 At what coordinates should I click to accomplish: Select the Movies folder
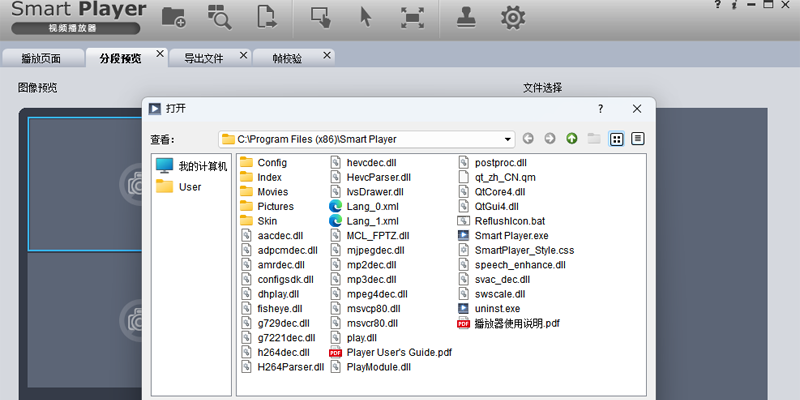coord(264,192)
